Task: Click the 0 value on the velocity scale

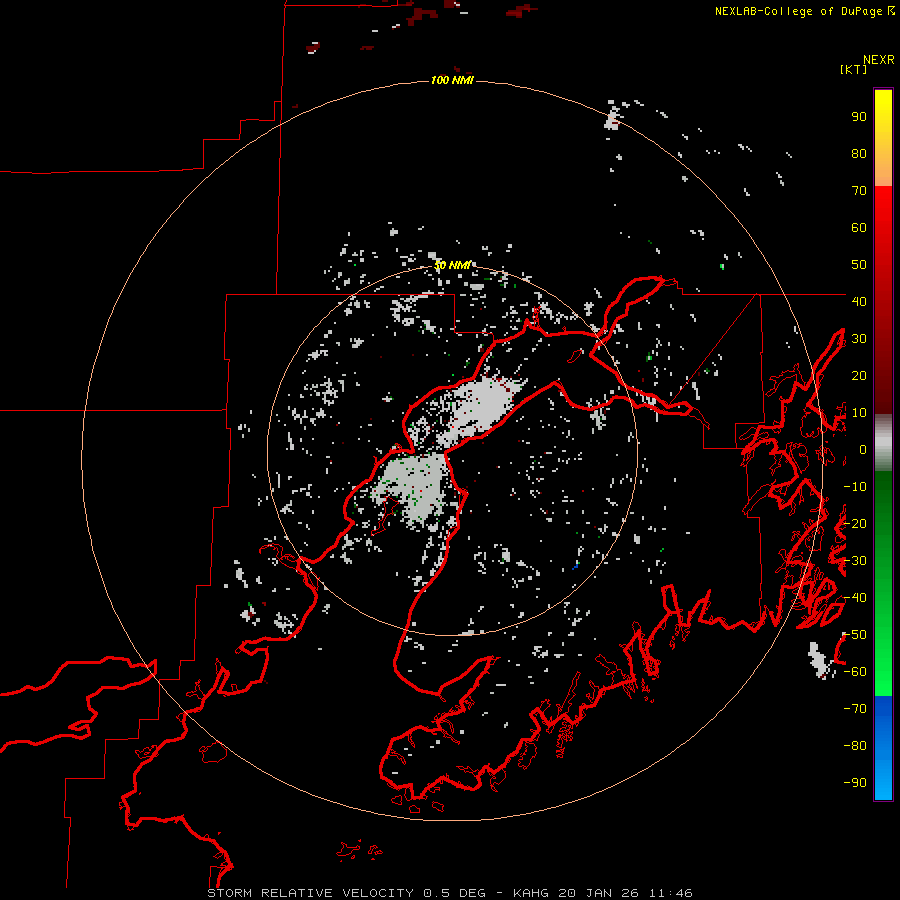Action: pyautogui.click(x=863, y=449)
